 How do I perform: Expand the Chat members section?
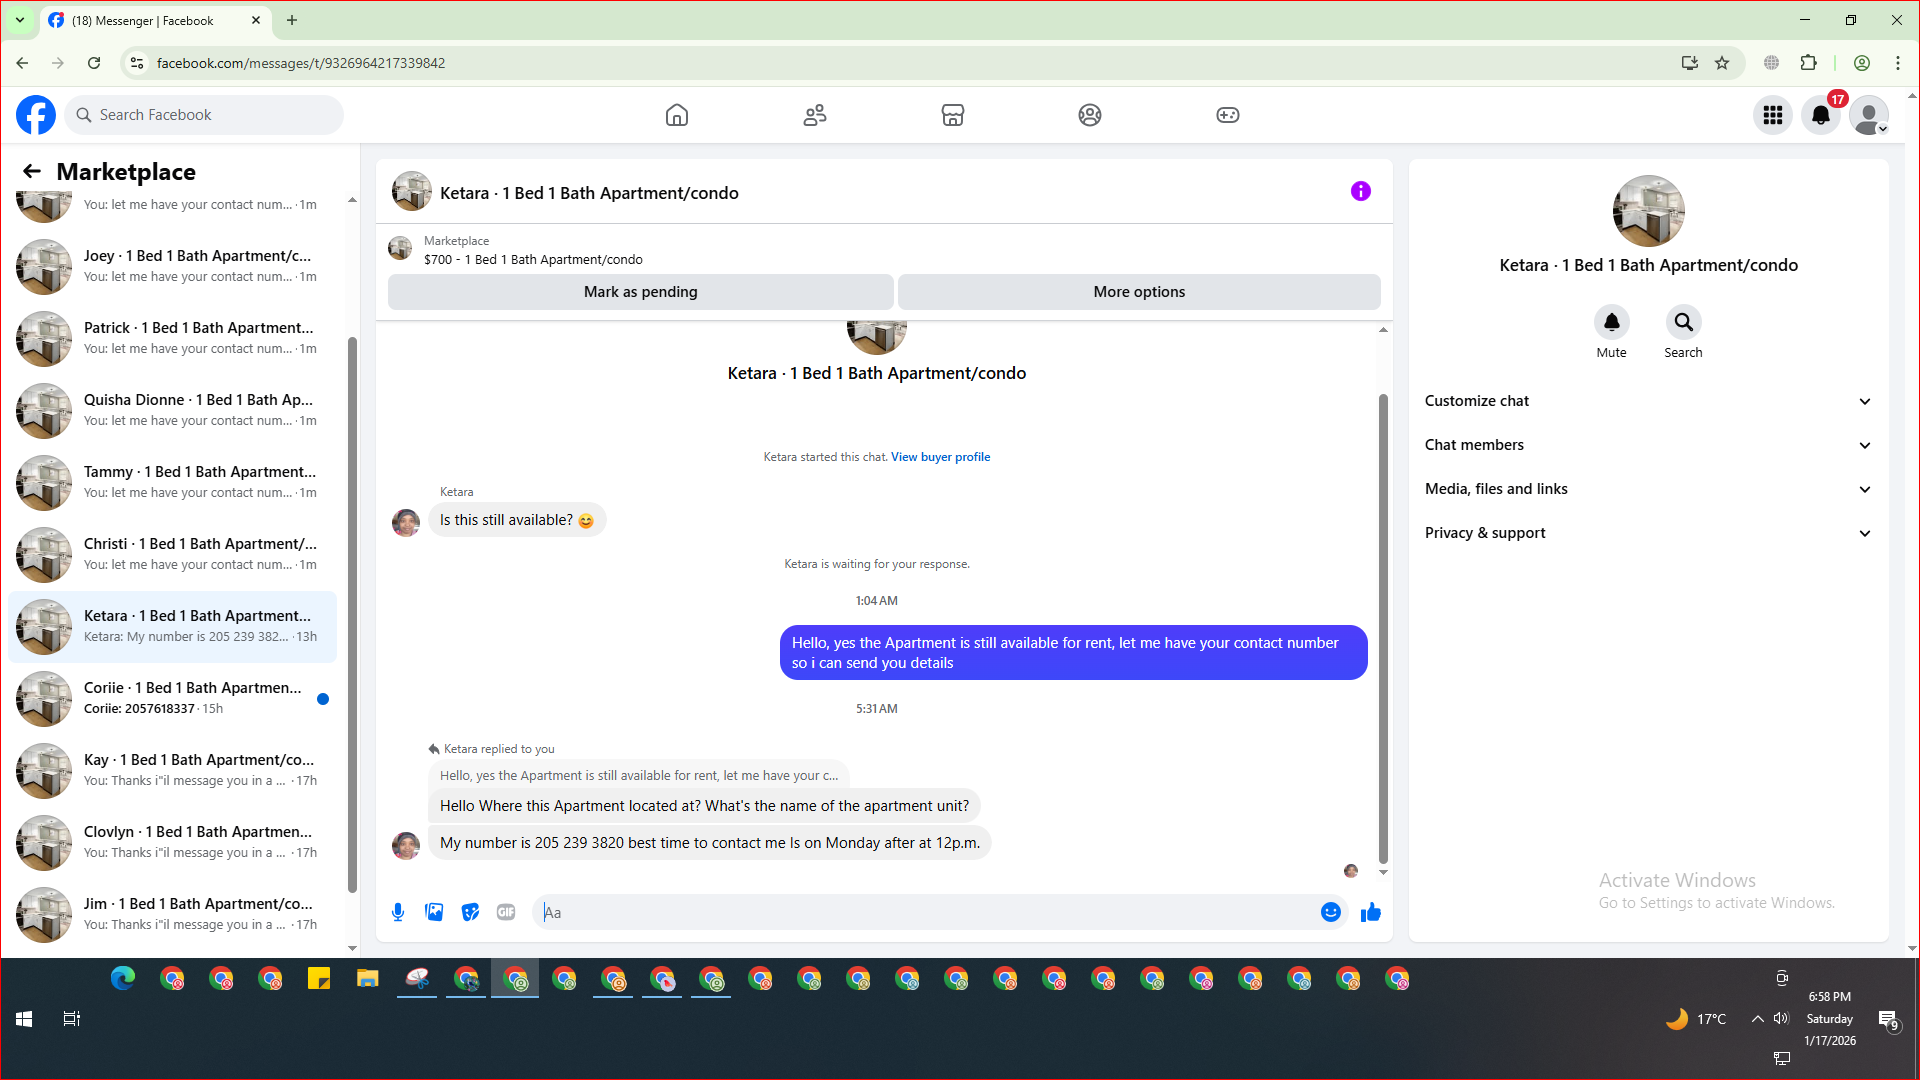1647,445
